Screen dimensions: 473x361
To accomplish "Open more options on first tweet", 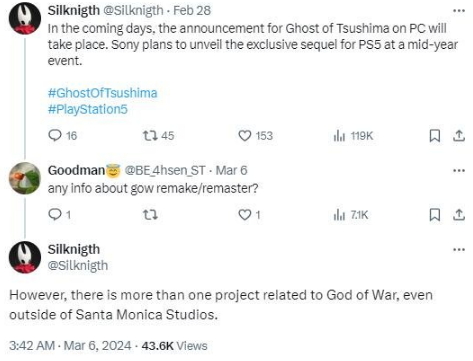I will [x=459, y=11].
